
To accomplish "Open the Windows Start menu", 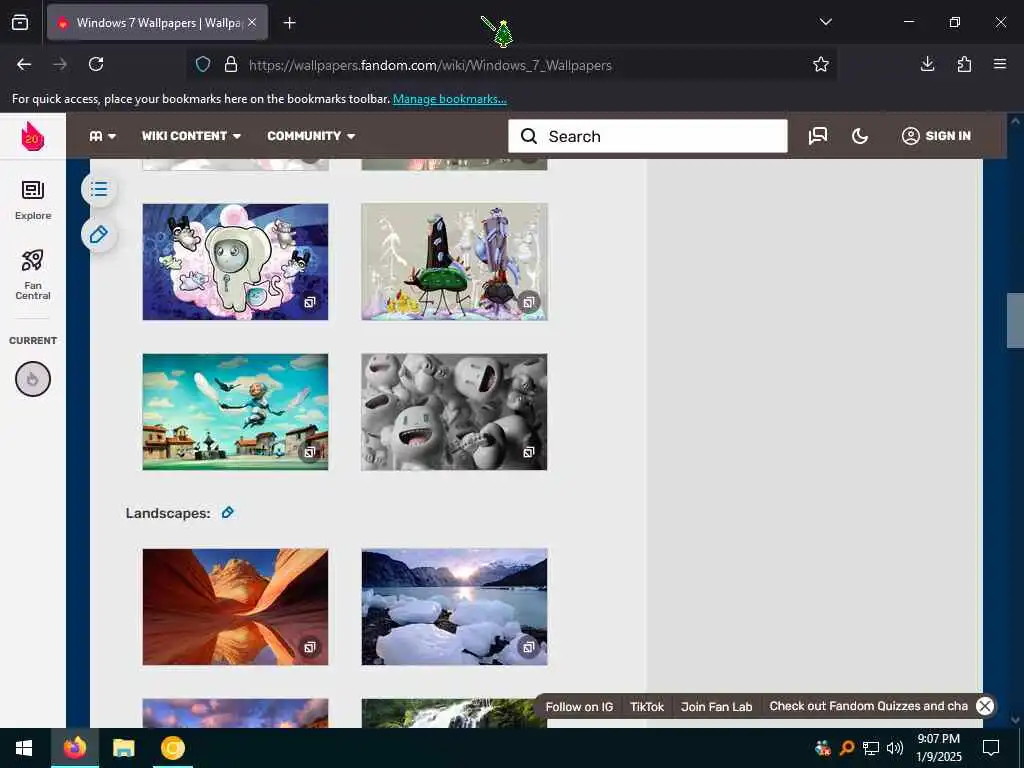I will point(24,748).
